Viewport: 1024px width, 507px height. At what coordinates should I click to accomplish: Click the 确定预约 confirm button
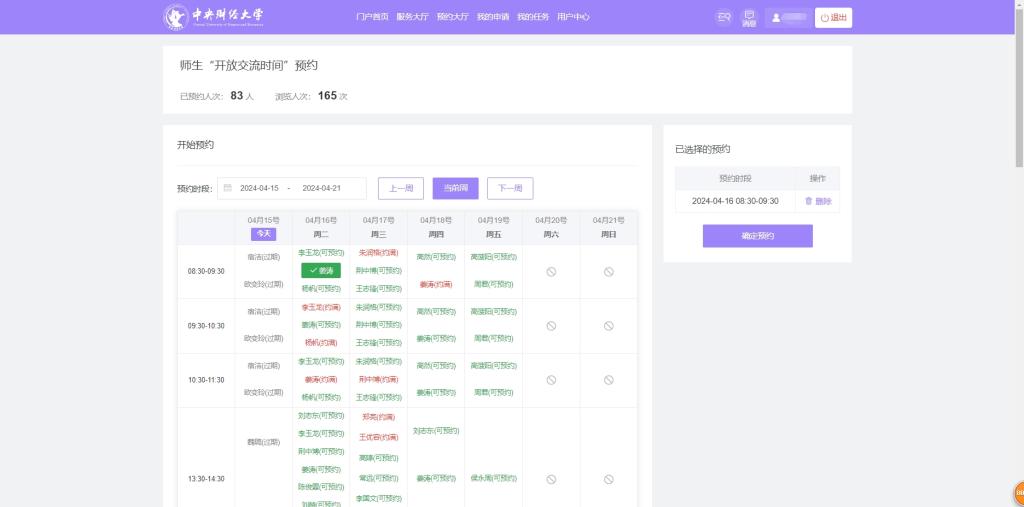pos(757,236)
